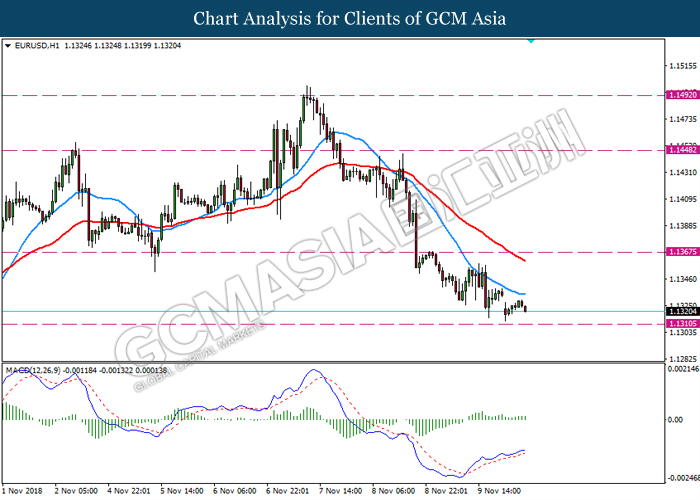Select the 1.14310 value on the price axis
700x500 pixels.
point(683,172)
